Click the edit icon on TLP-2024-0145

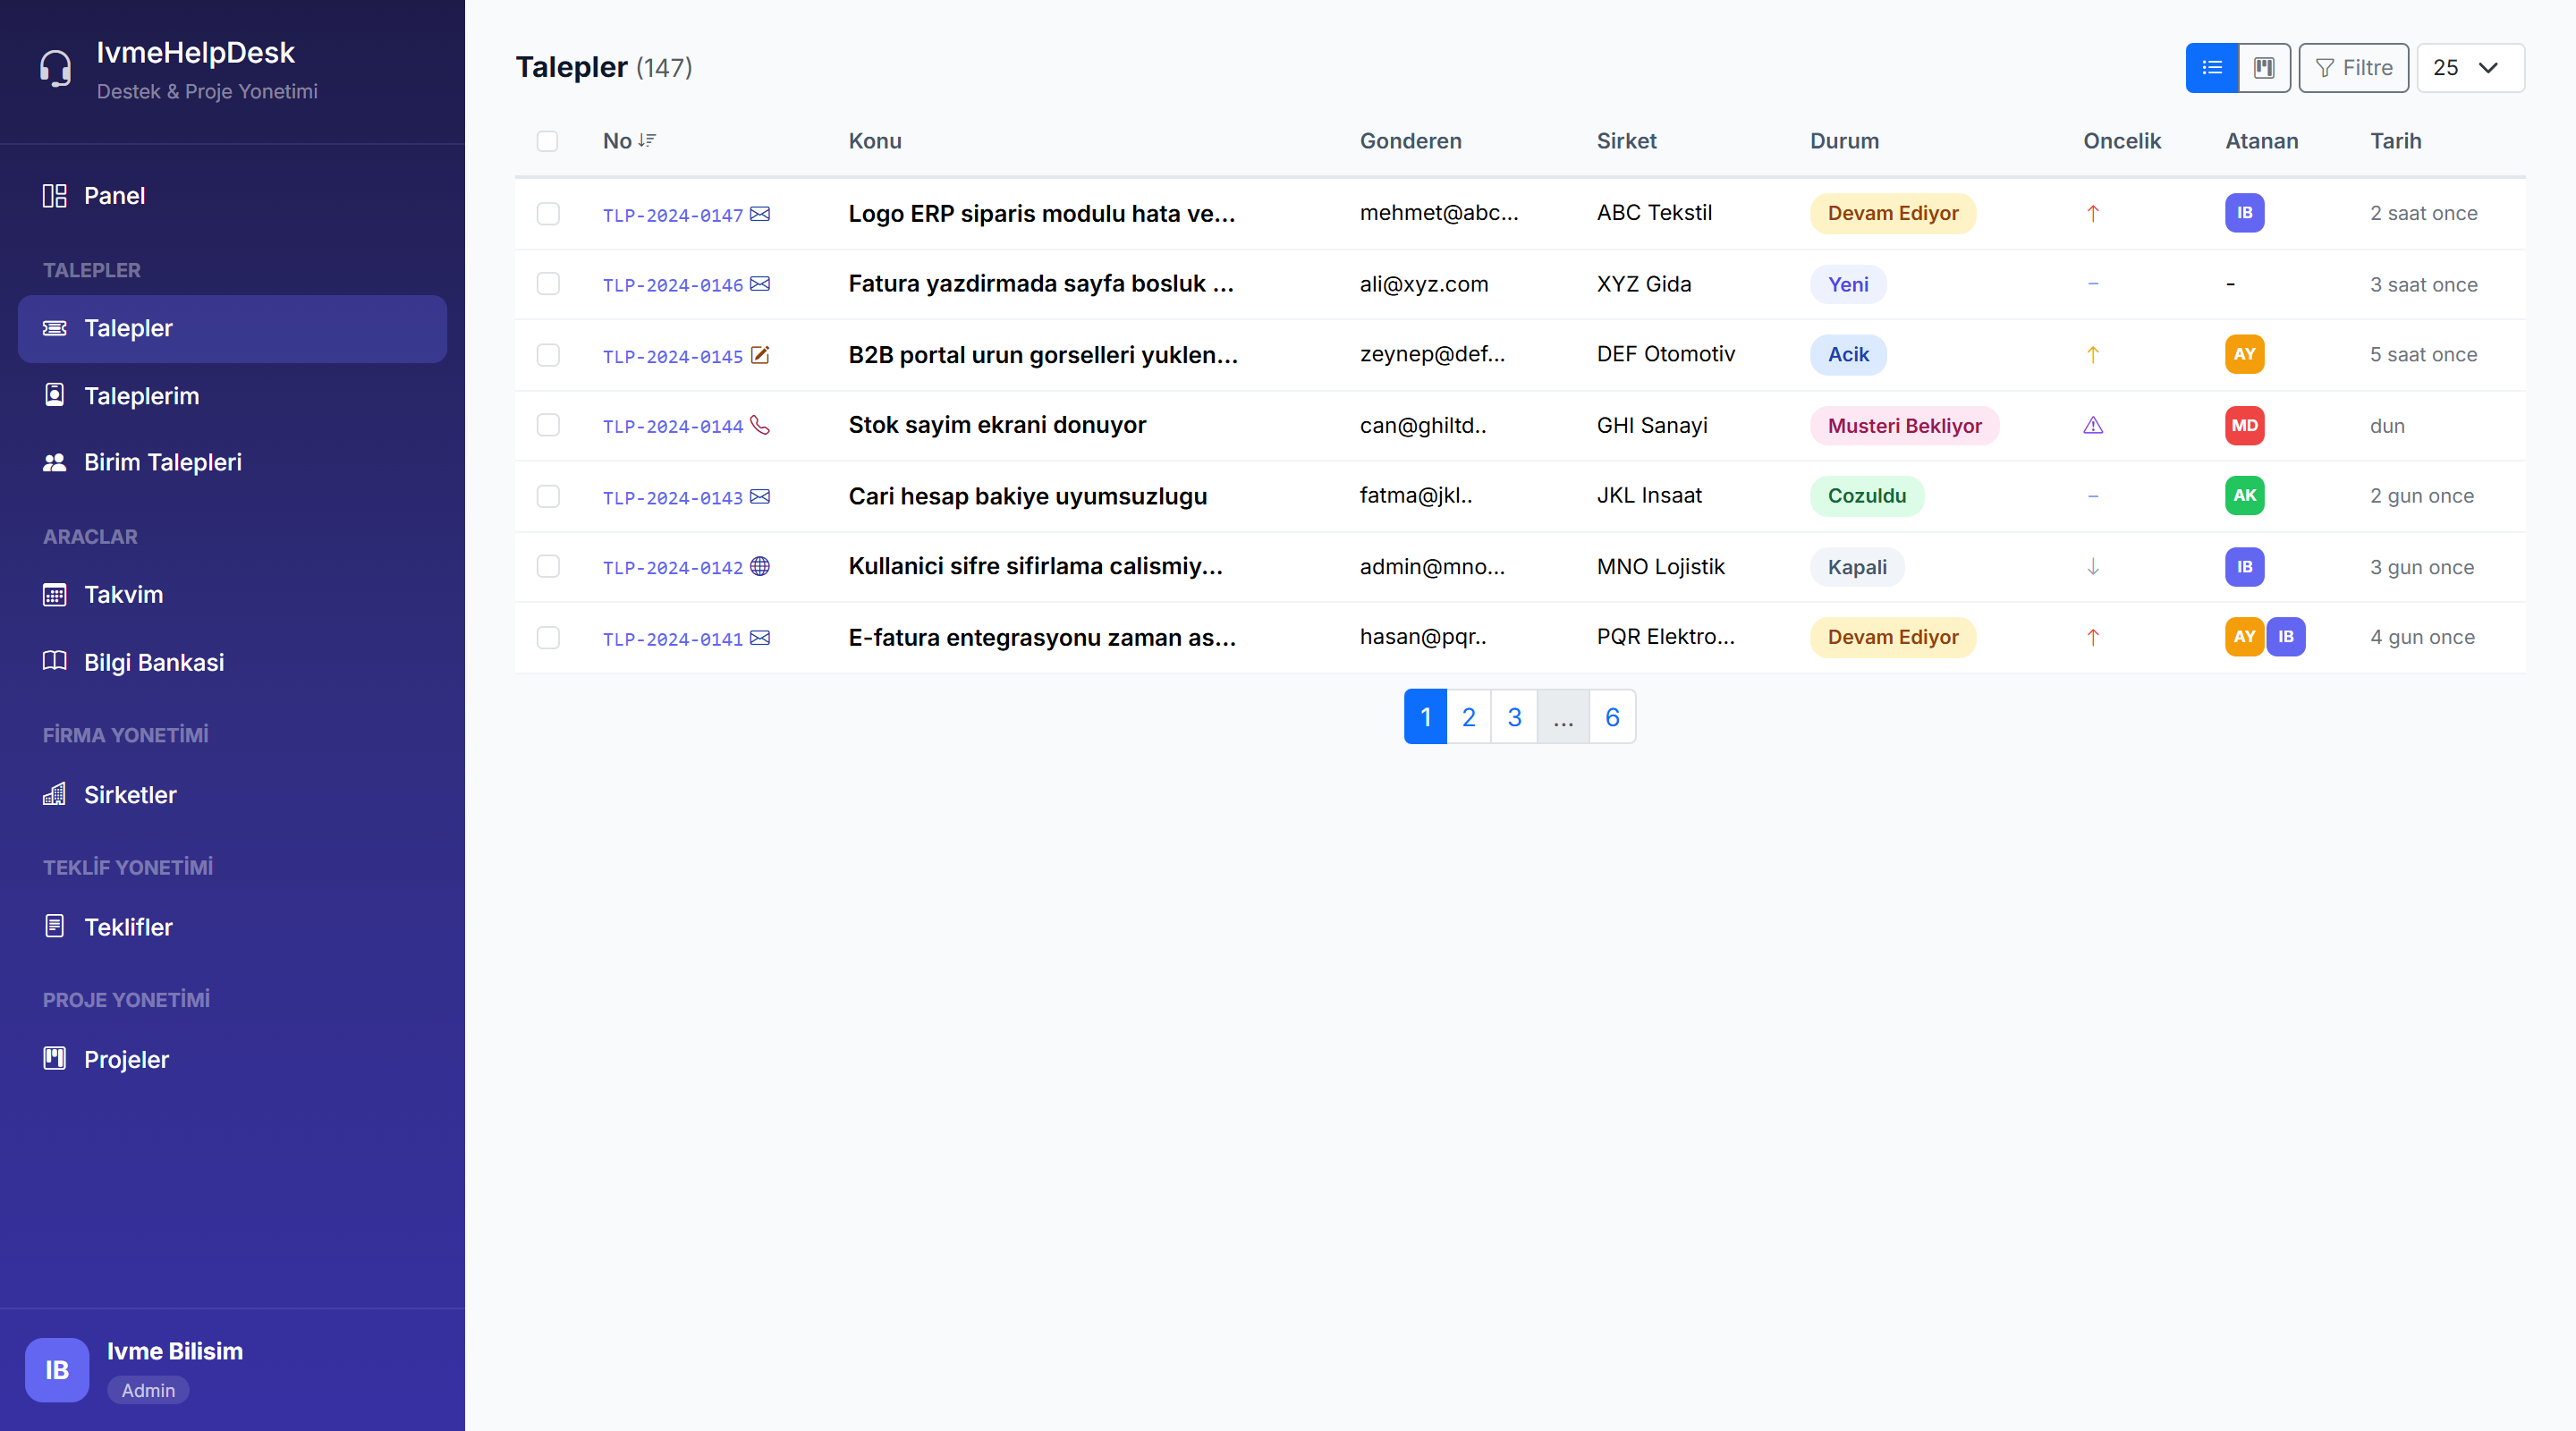(x=760, y=355)
